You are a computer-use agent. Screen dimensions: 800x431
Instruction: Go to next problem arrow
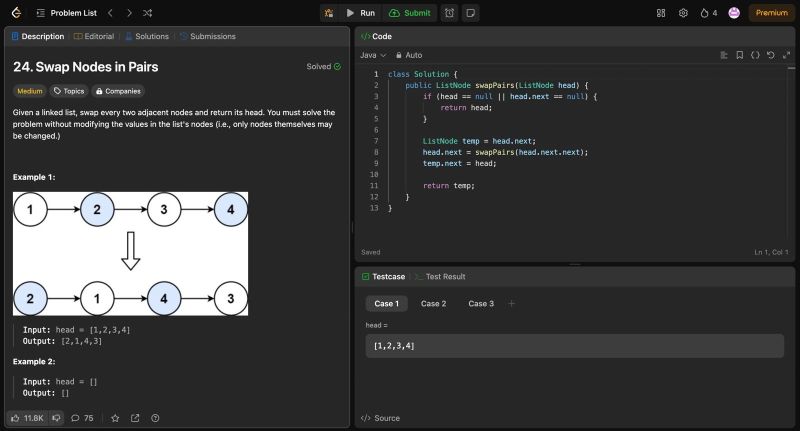[x=128, y=13]
